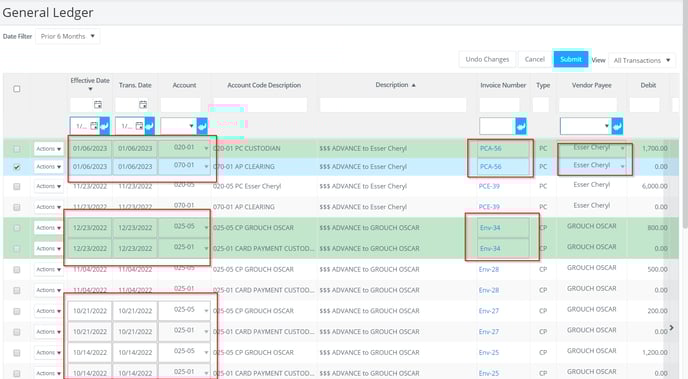Open Vendor Payee dropdown in 020-01 PC CUSTODIAN row
This screenshot has height=379, width=688.
point(622,149)
